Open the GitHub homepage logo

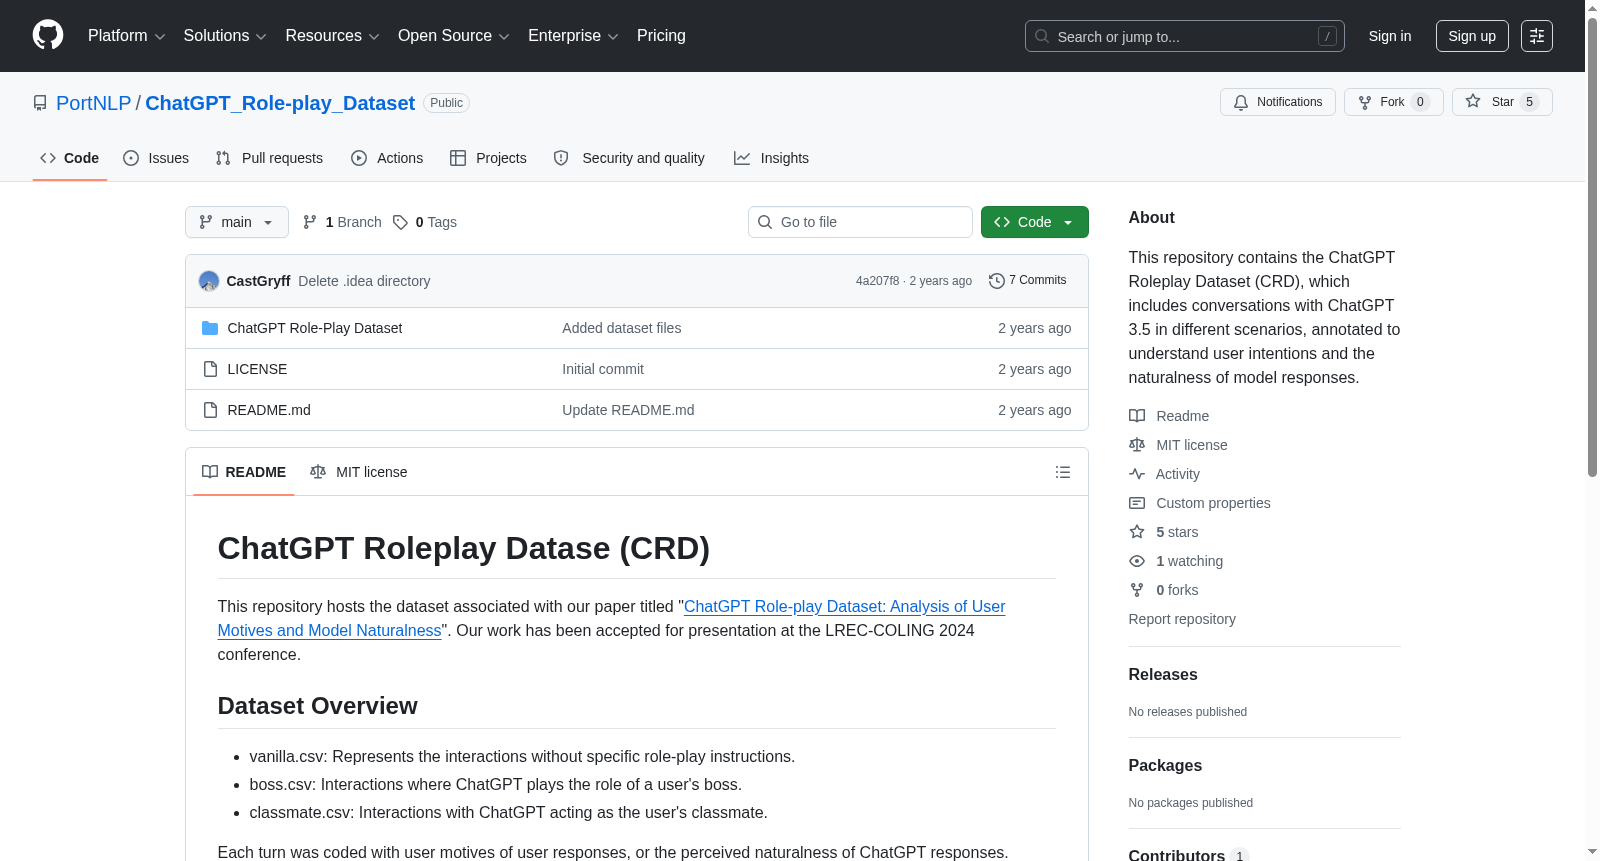click(x=48, y=35)
